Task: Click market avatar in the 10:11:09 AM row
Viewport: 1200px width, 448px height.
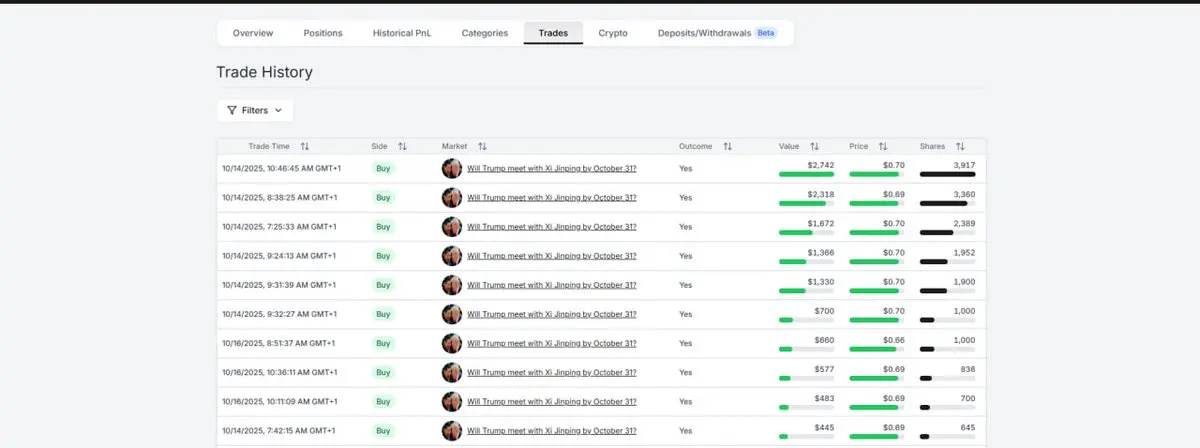Action: coord(452,401)
